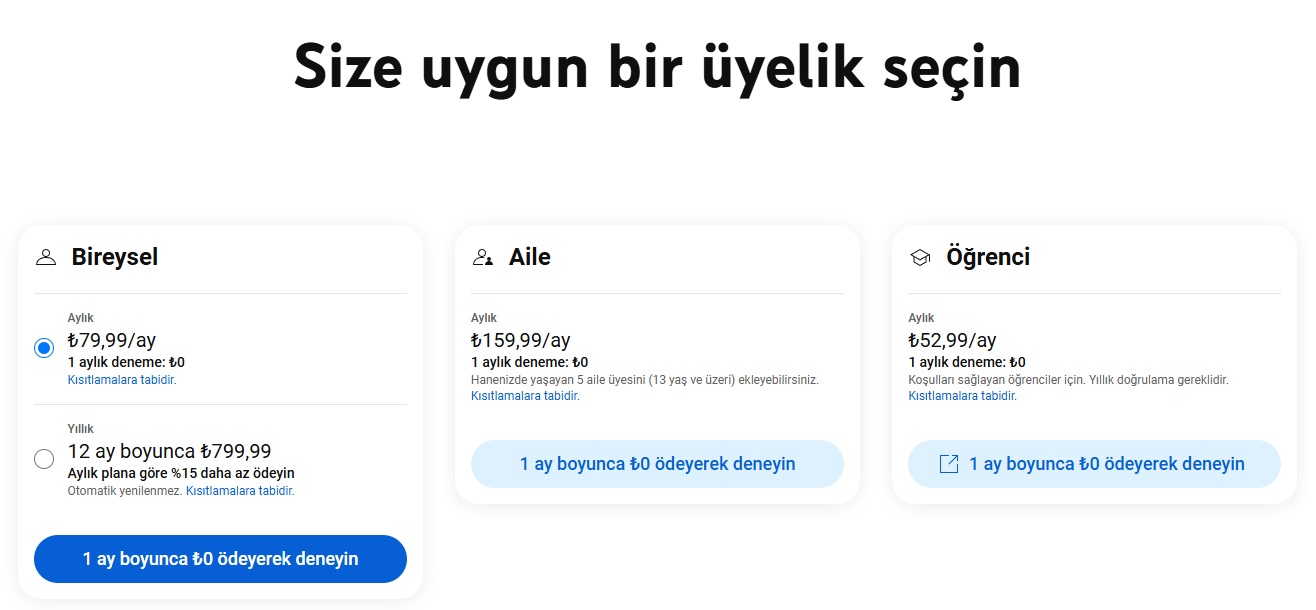Click the 12 ay boyunca ₺799,99 label
Screen dimensions: 1316x610
[170, 451]
